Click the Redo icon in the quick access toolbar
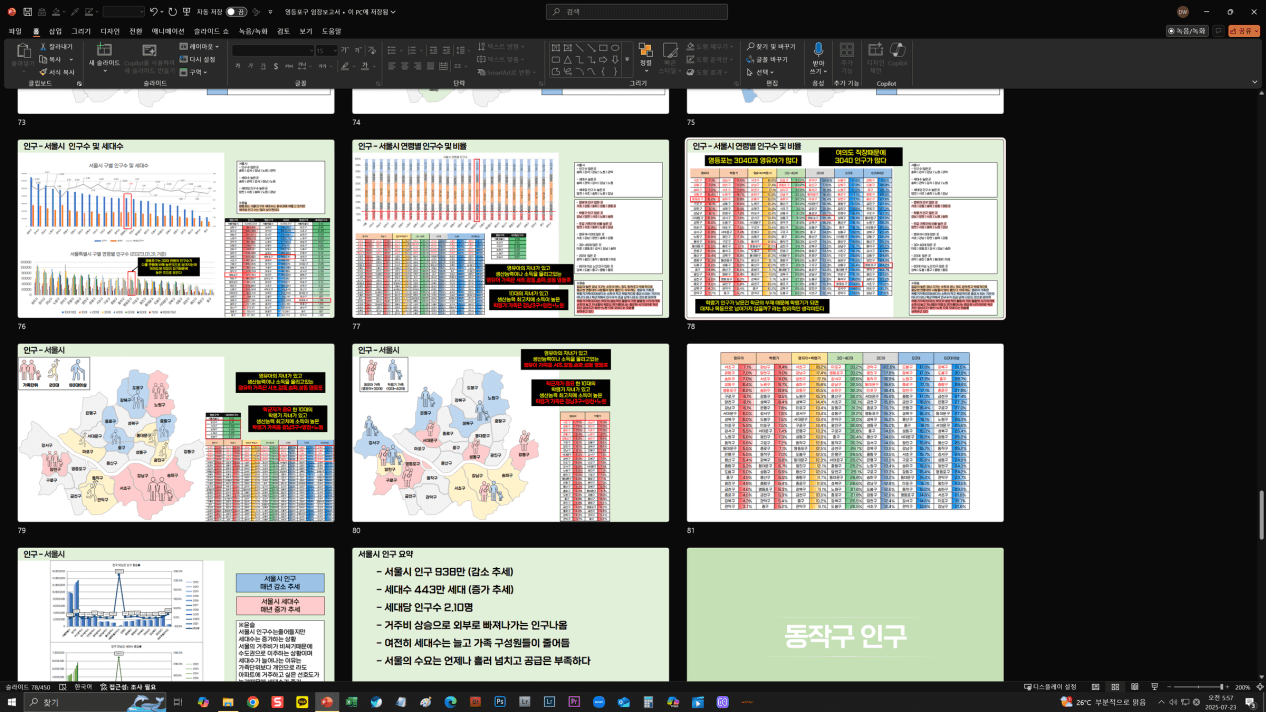 173,12
